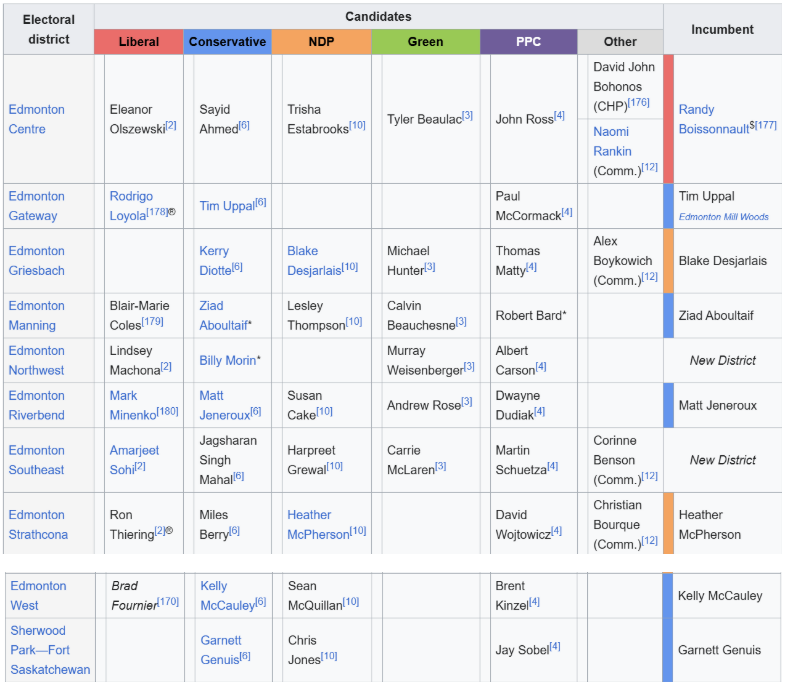The width and height of the screenshot is (785, 685).
Task: Open the Sherwood Park—Fort Saskatchewan link
Action: (50, 650)
